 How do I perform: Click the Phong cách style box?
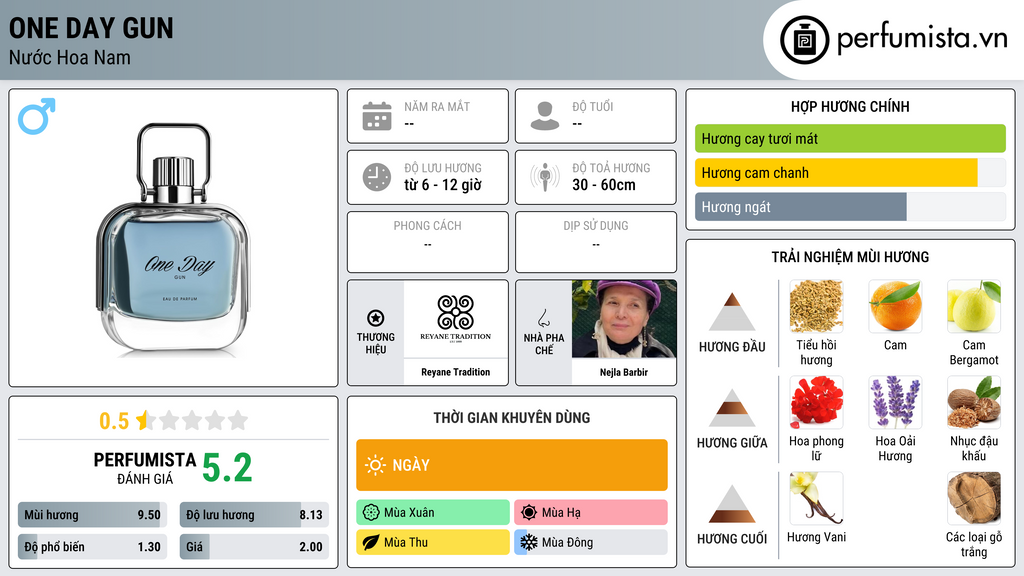[x=428, y=242]
